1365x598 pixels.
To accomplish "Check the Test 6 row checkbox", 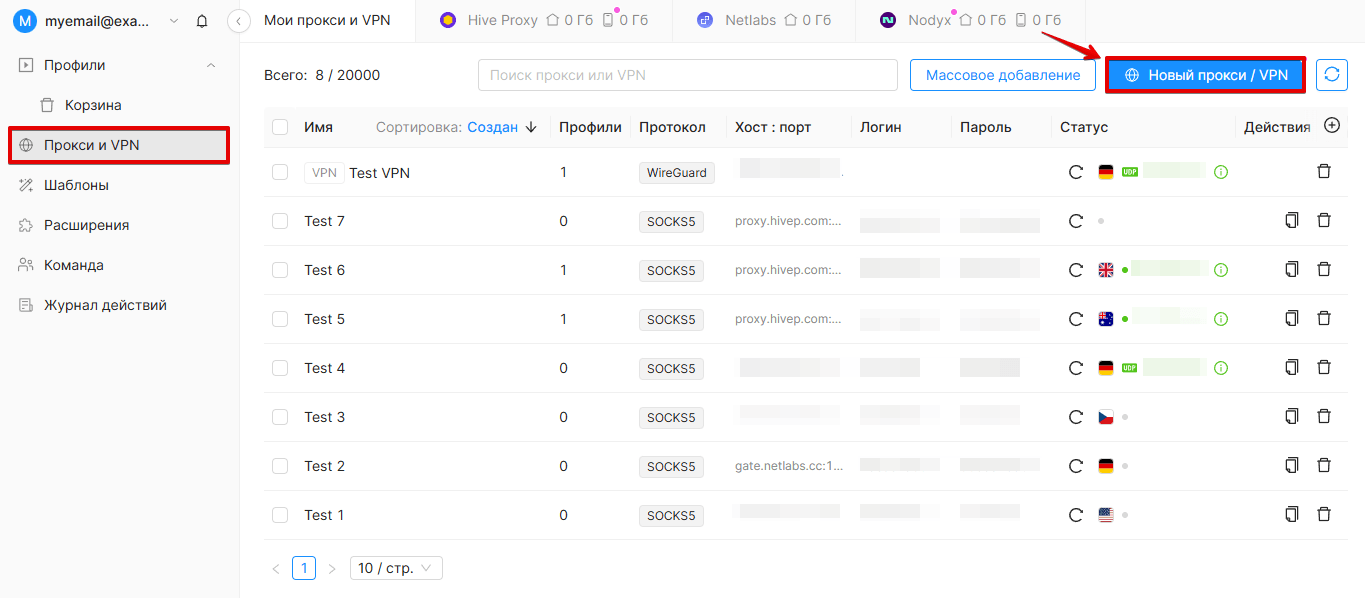I will pyautogui.click(x=280, y=270).
